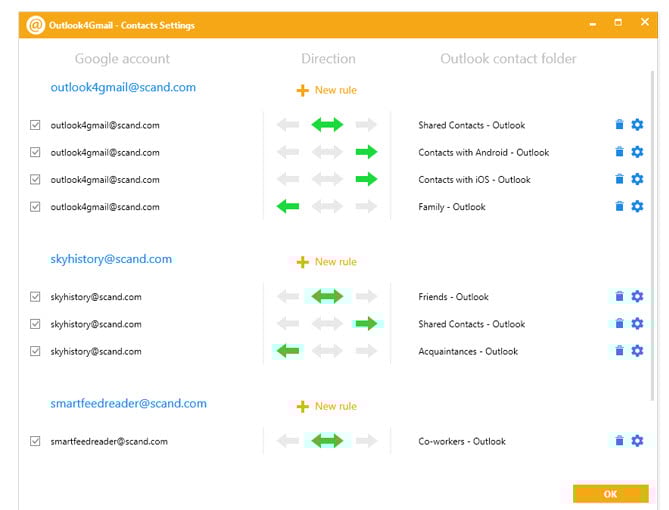
Task: Open settings gear for Contacts with Android rule
Action: (x=637, y=152)
